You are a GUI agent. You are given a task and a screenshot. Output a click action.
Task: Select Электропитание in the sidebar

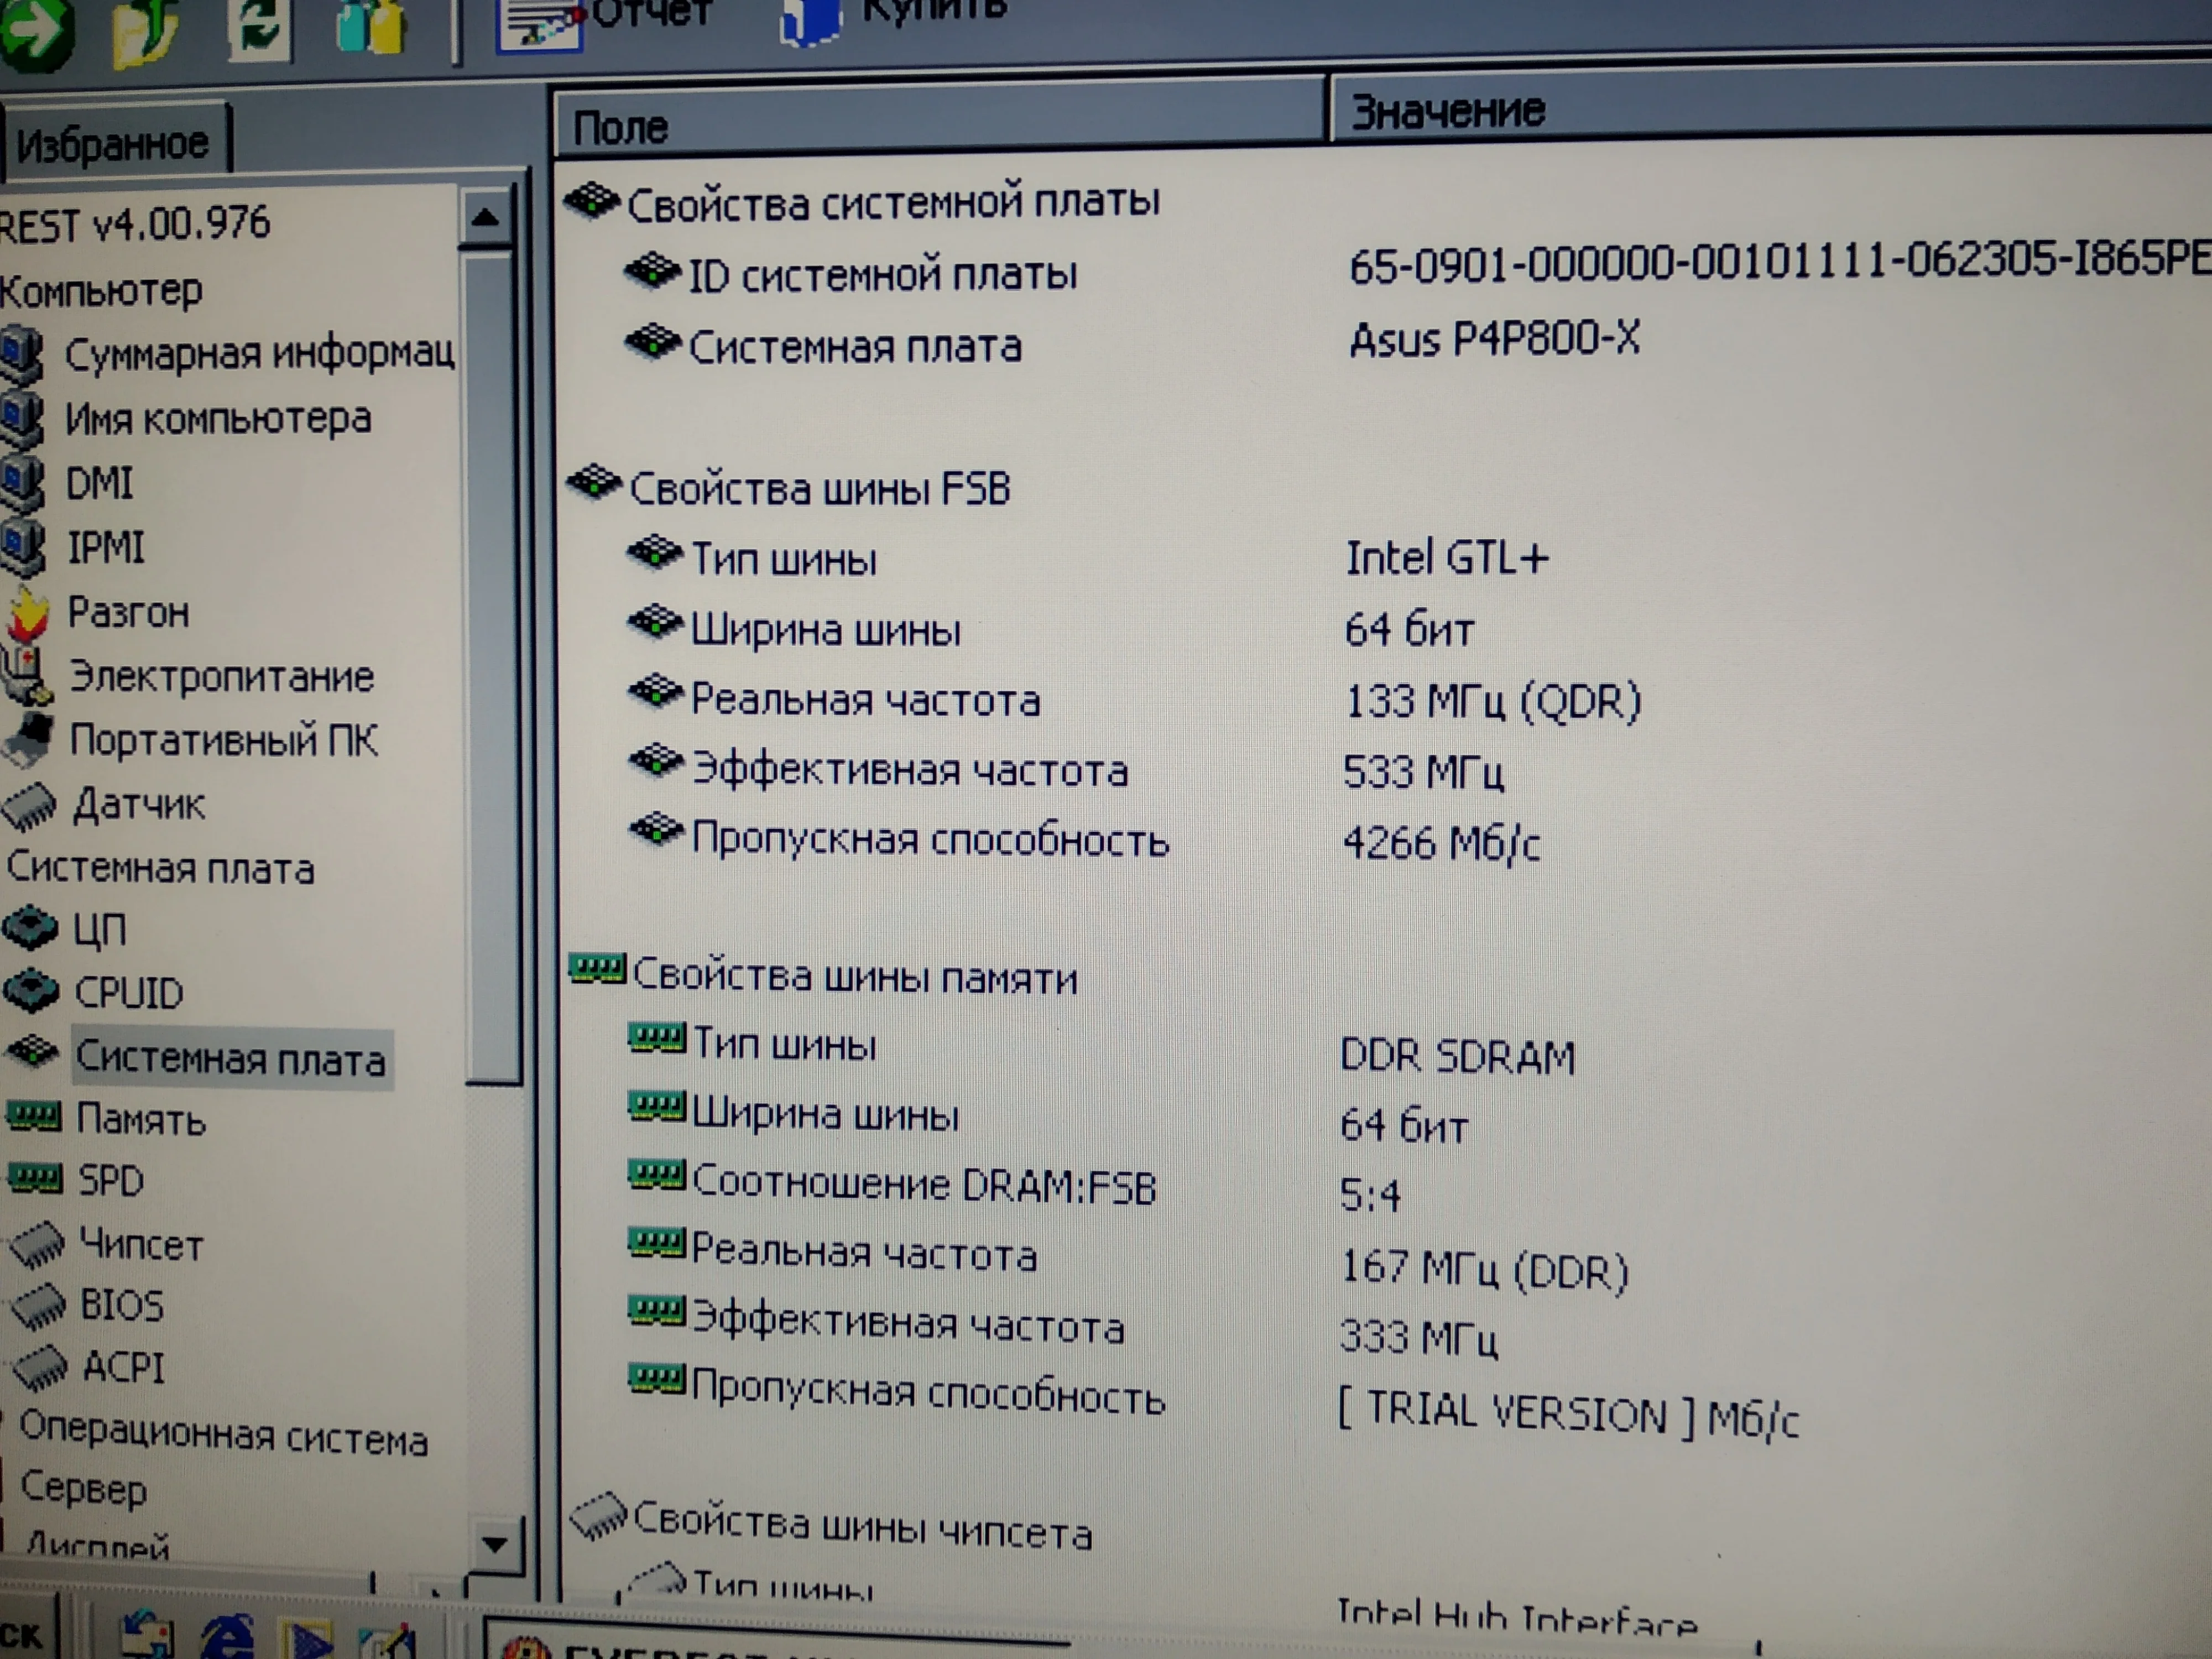pyautogui.click(x=221, y=677)
